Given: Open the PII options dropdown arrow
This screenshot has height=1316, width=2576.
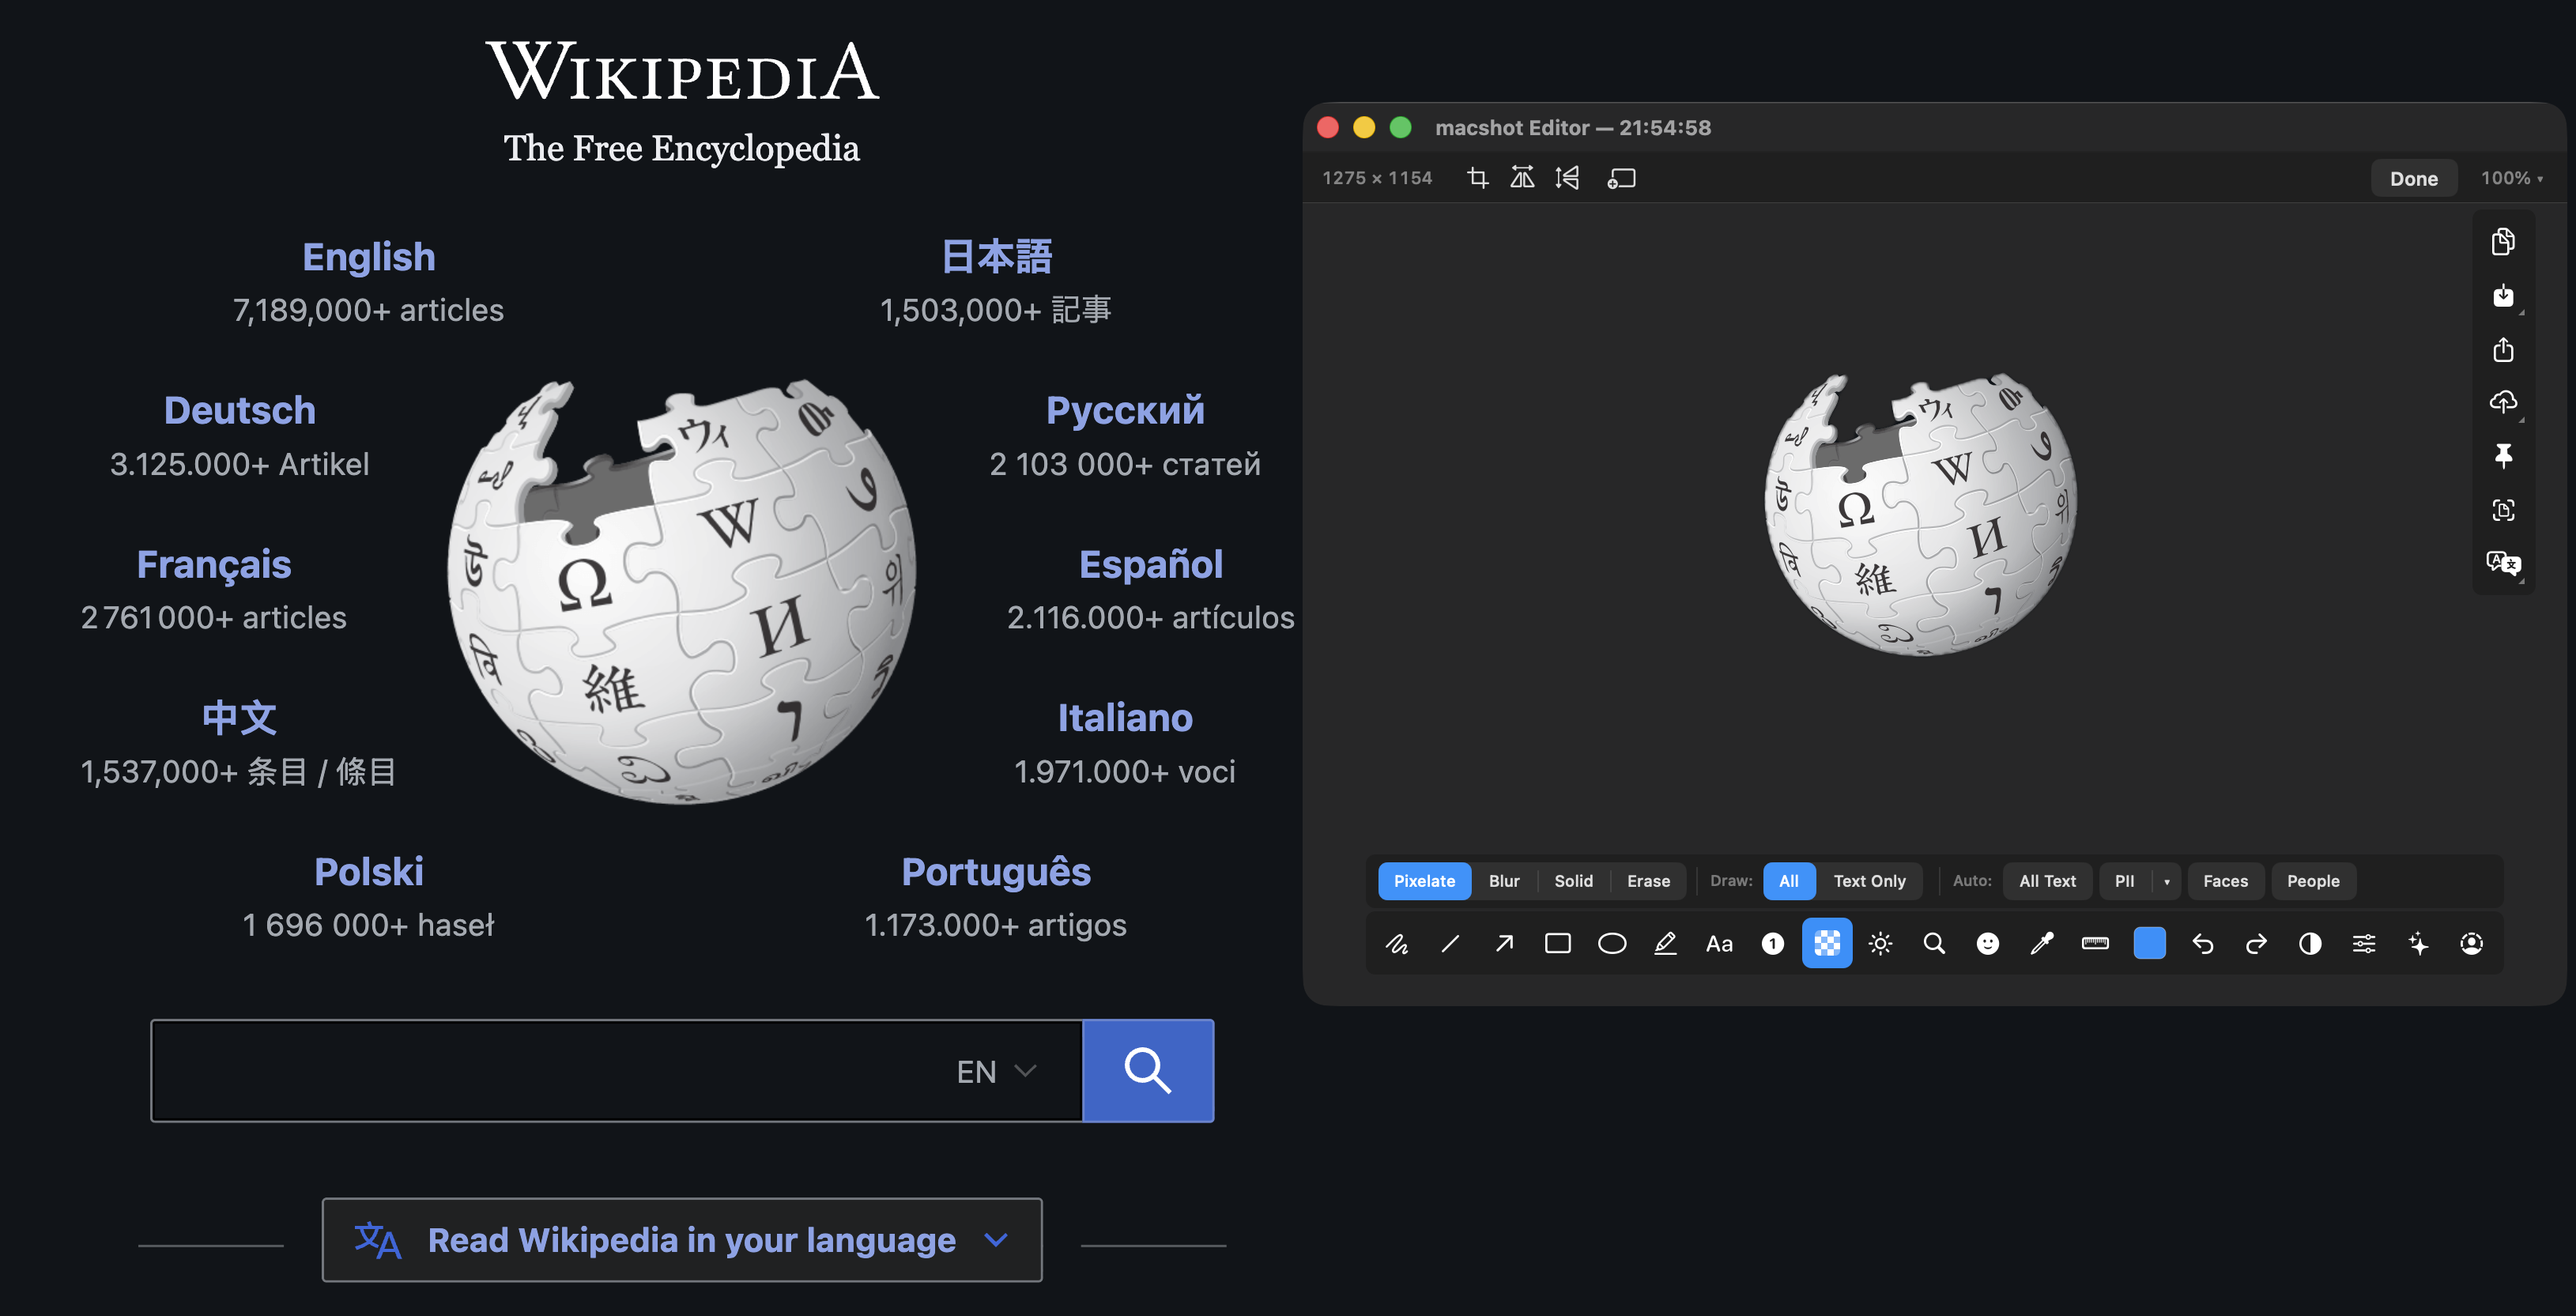Looking at the screenshot, I should [x=2166, y=881].
